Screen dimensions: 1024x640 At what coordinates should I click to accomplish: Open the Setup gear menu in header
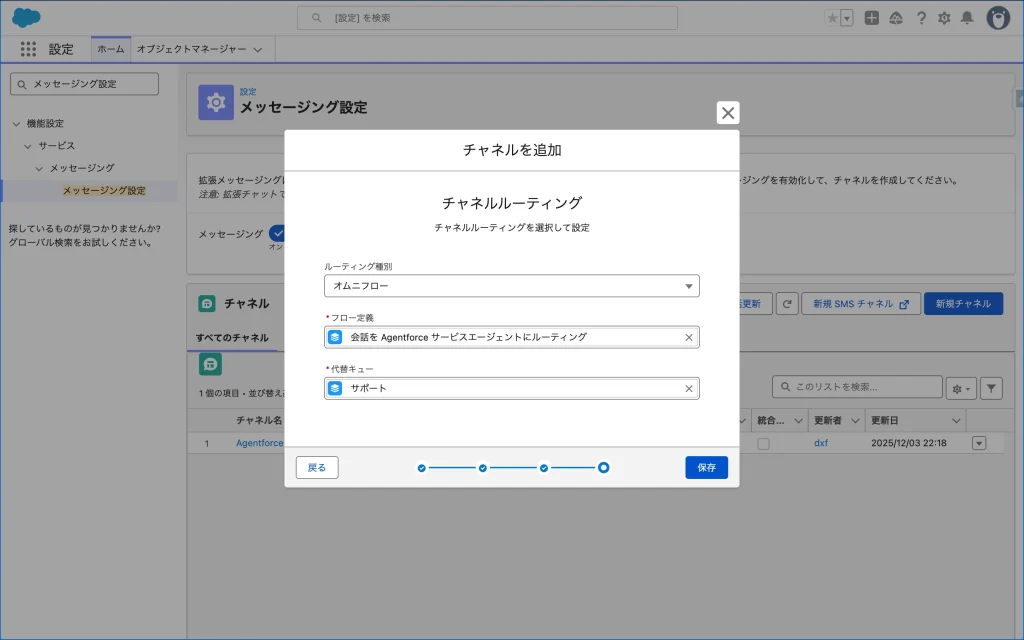(944, 18)
